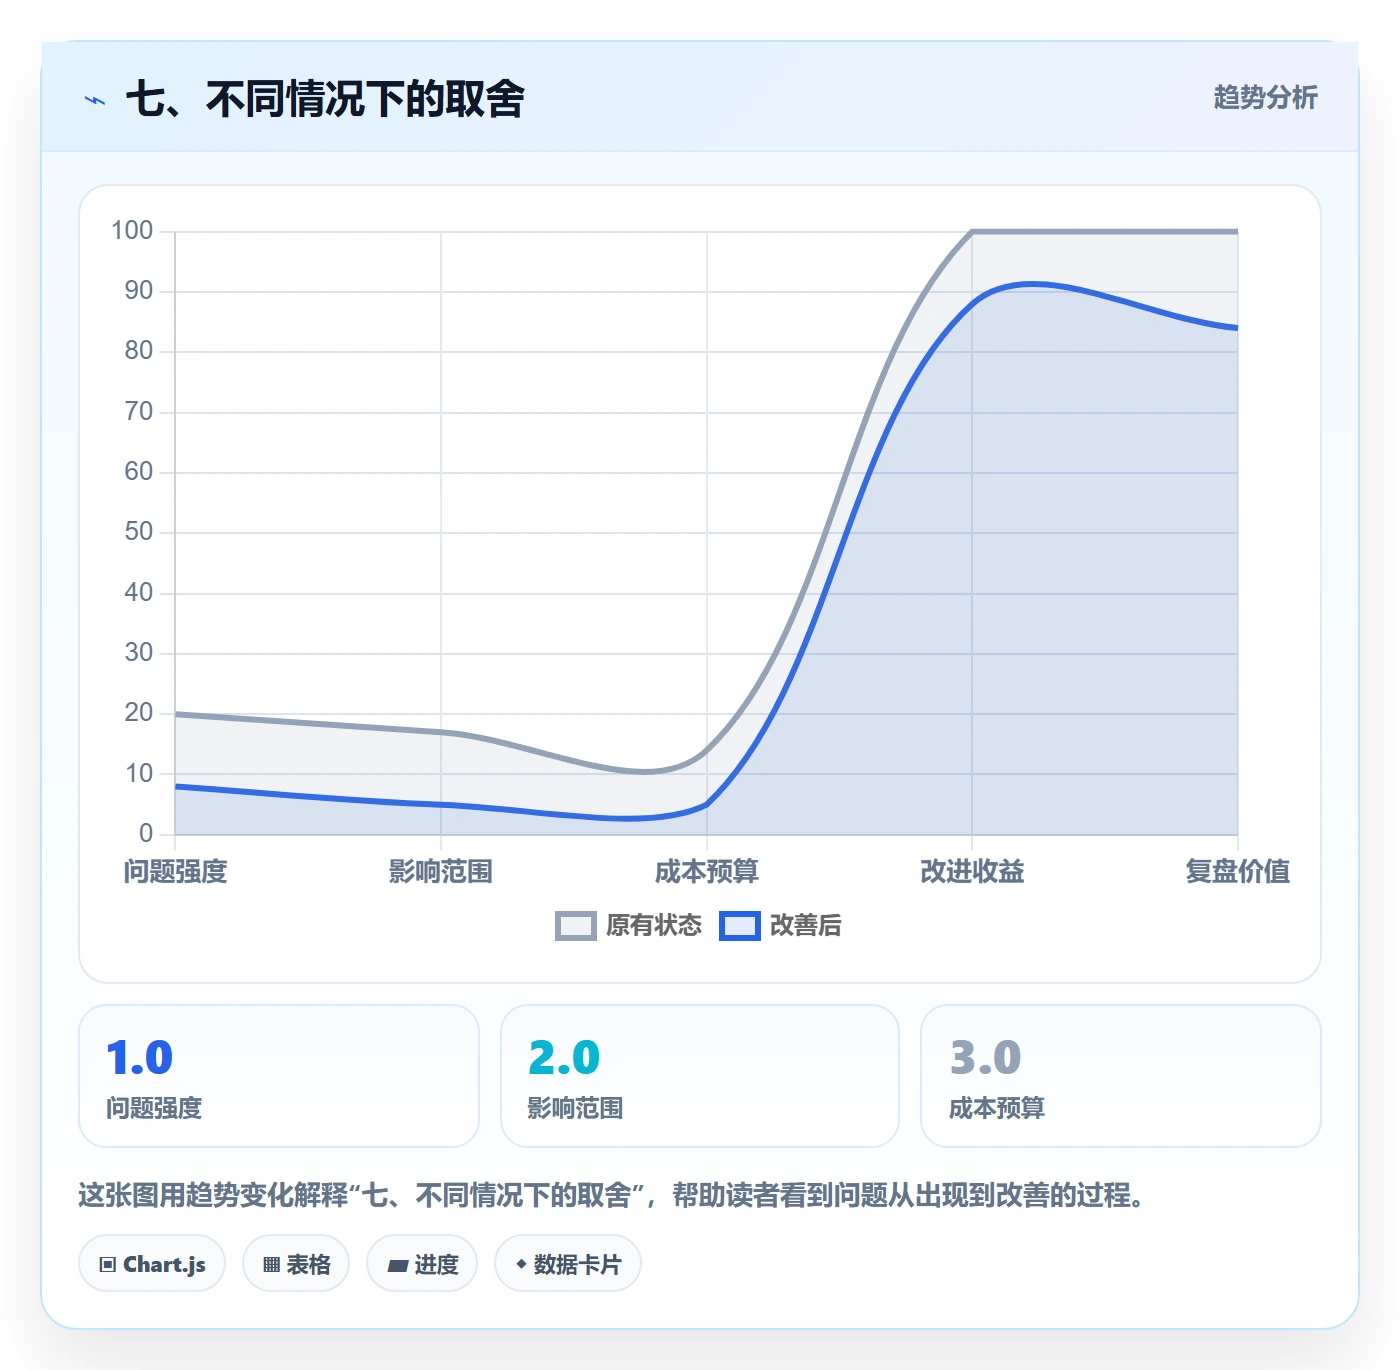The width and height of the screenshot is (1400, 1370).
Task: Click the x-axis label 问题强度
Action: (175, 871)
